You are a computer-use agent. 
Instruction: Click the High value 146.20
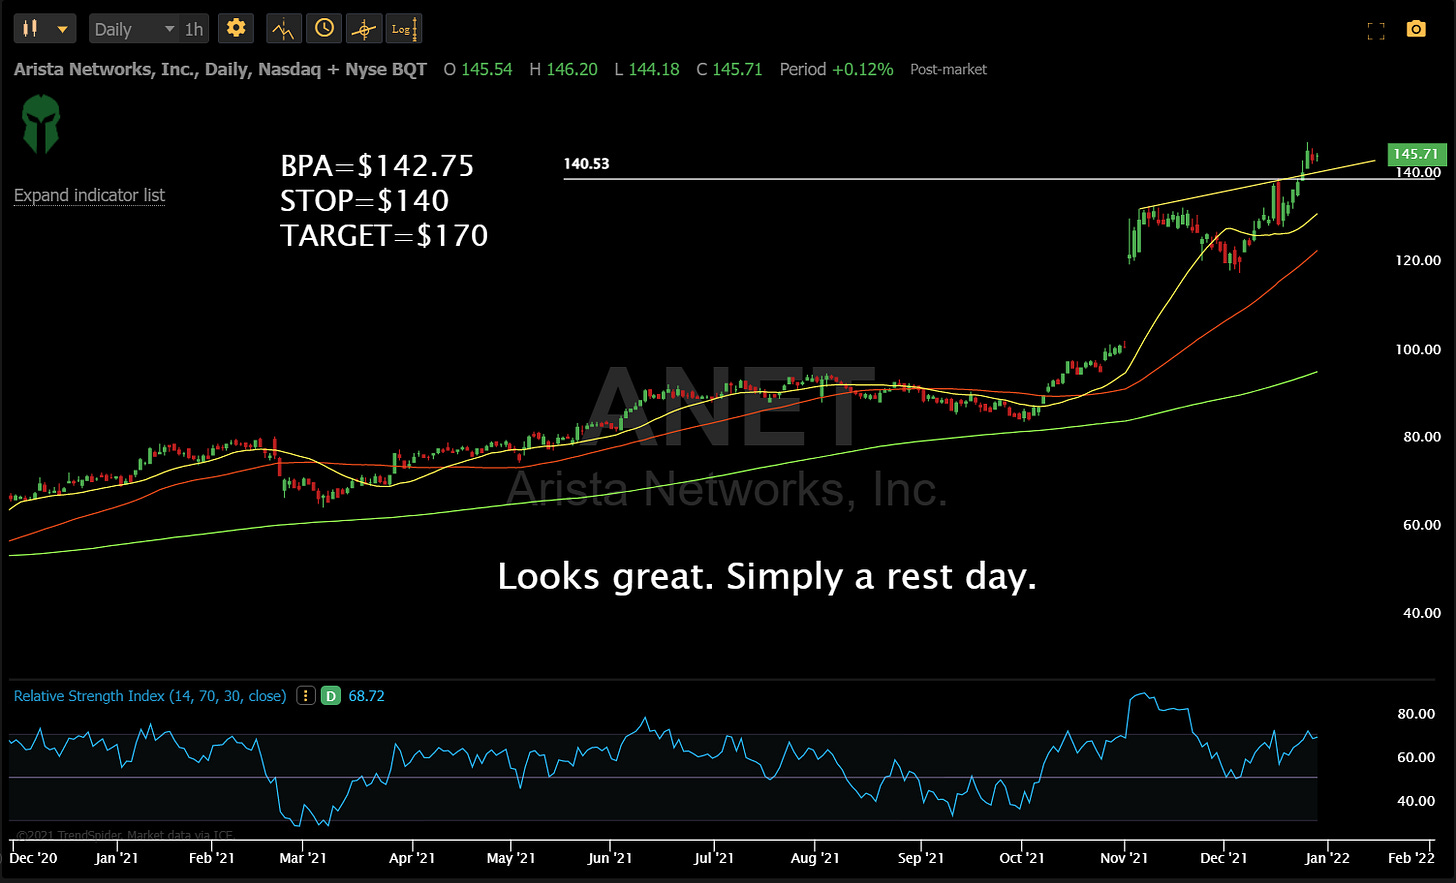tap(572, 69)
